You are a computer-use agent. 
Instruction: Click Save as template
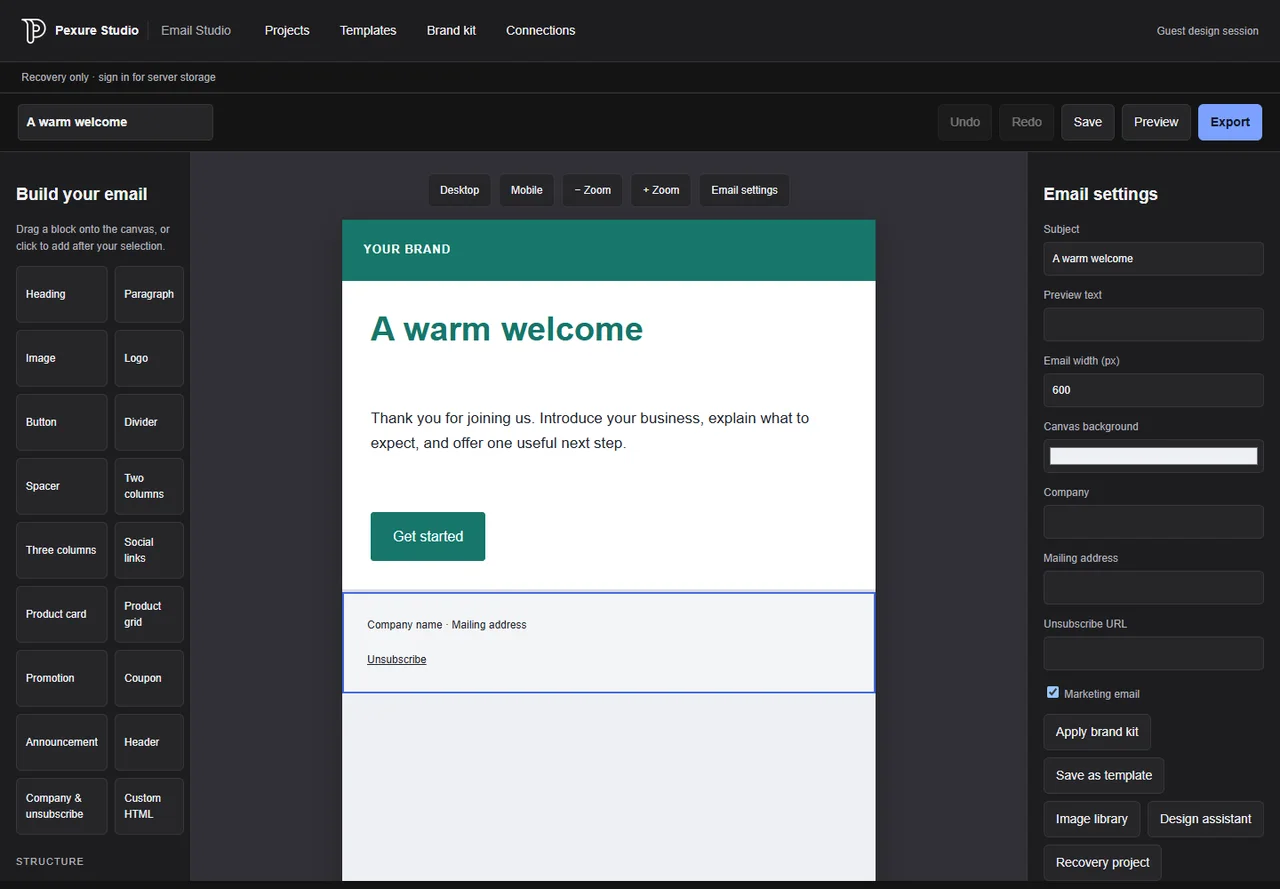[1104, 775]
